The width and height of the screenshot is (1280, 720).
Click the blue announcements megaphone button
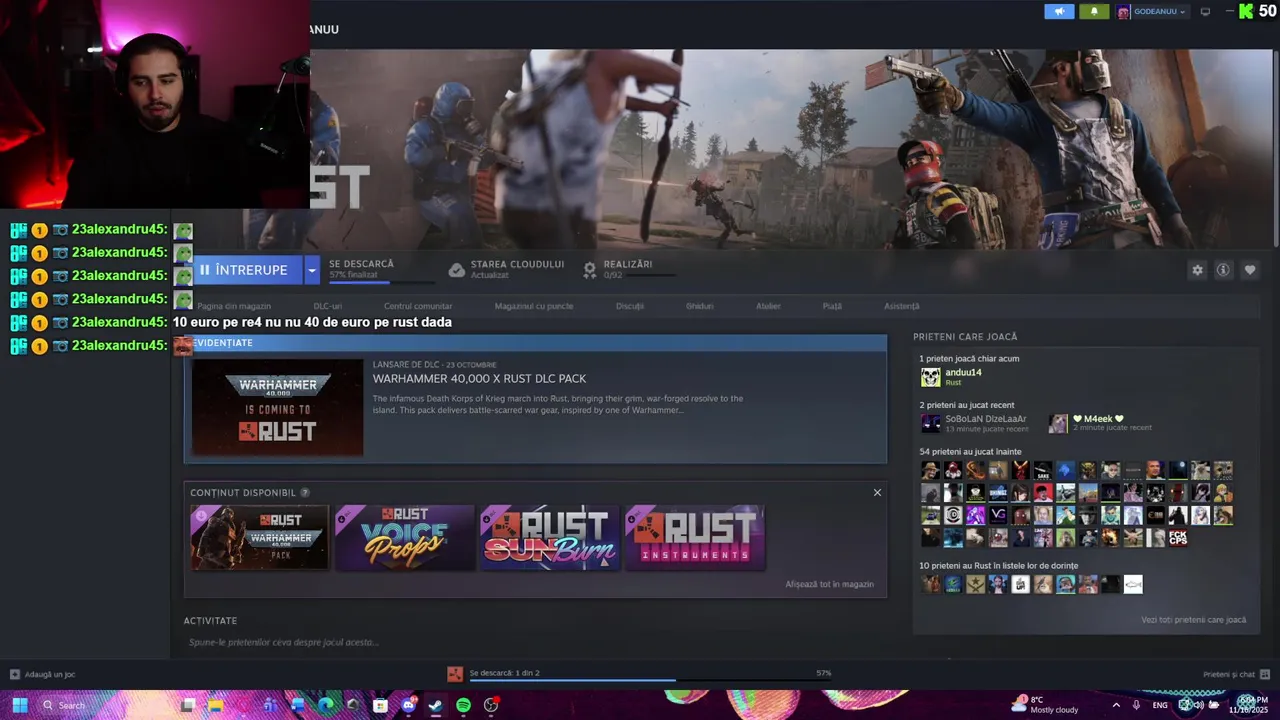1059,12
